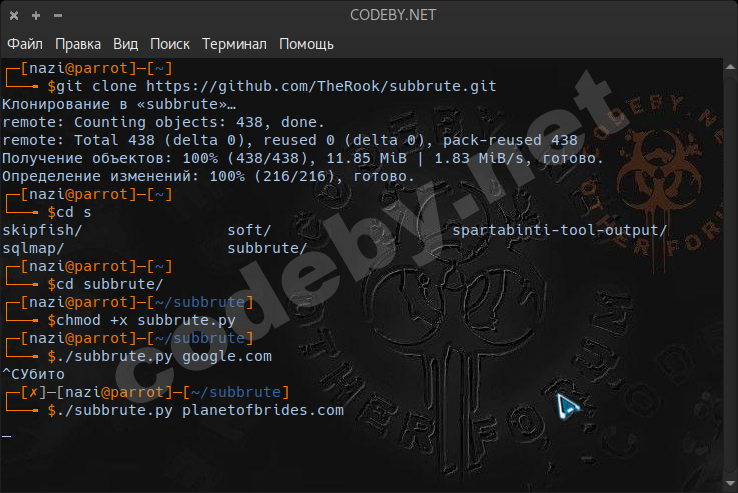Open the Терминал menu

[234, 44]
